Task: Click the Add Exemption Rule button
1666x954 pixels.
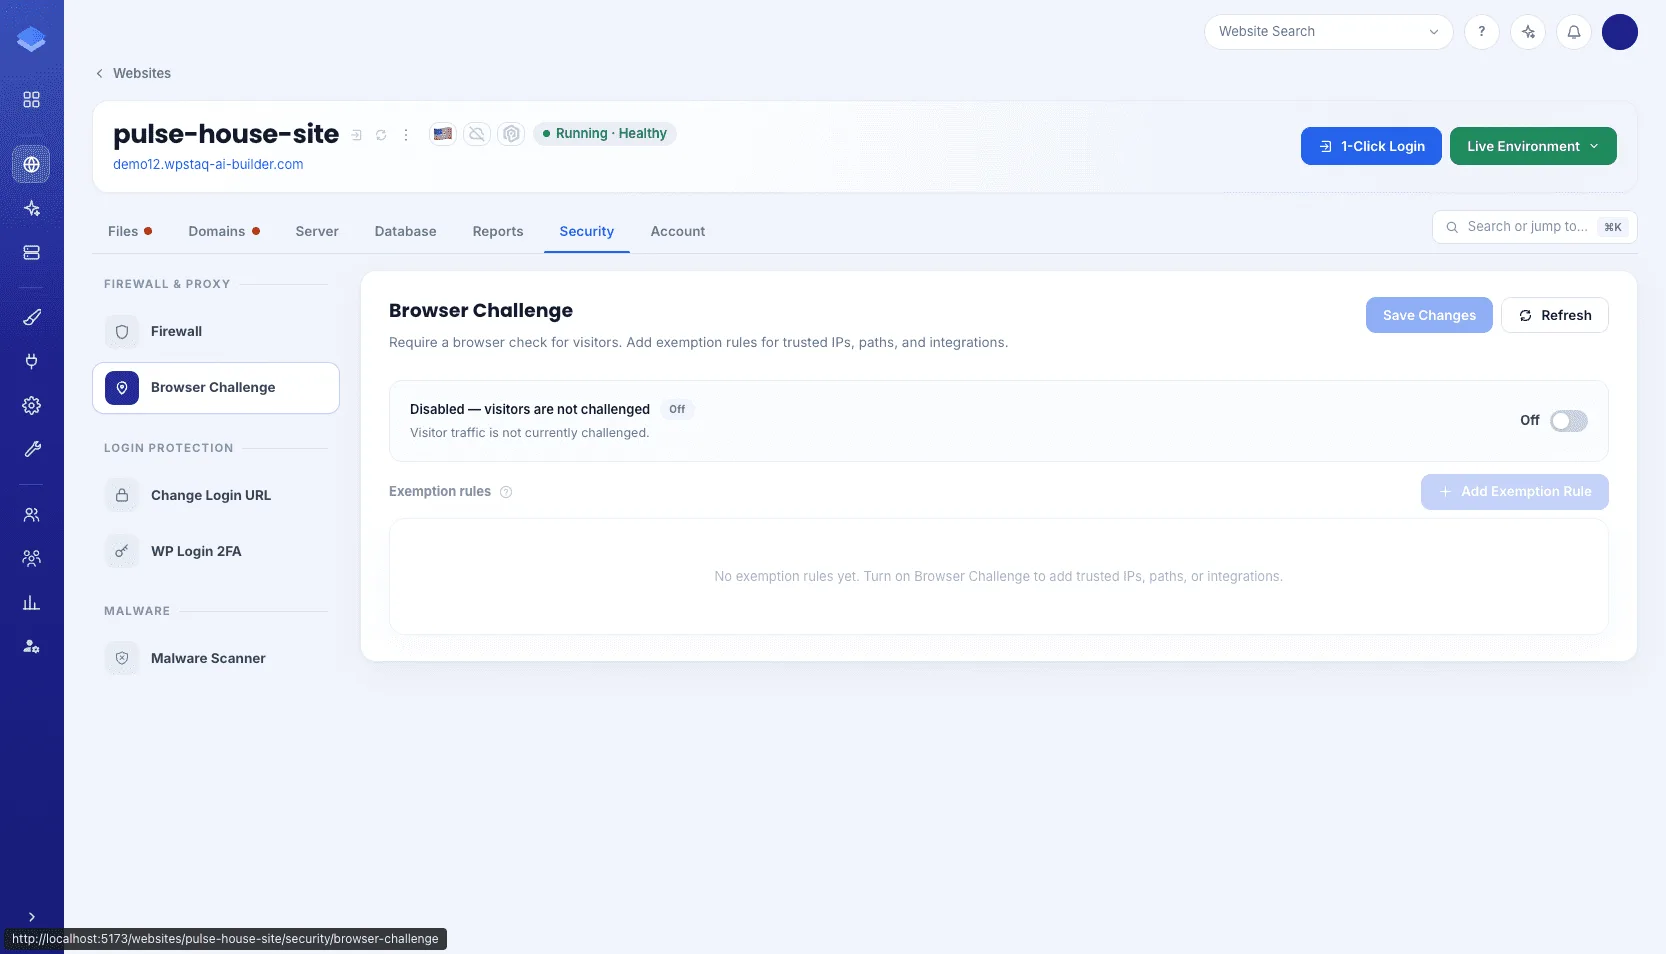Action: 1514,492
